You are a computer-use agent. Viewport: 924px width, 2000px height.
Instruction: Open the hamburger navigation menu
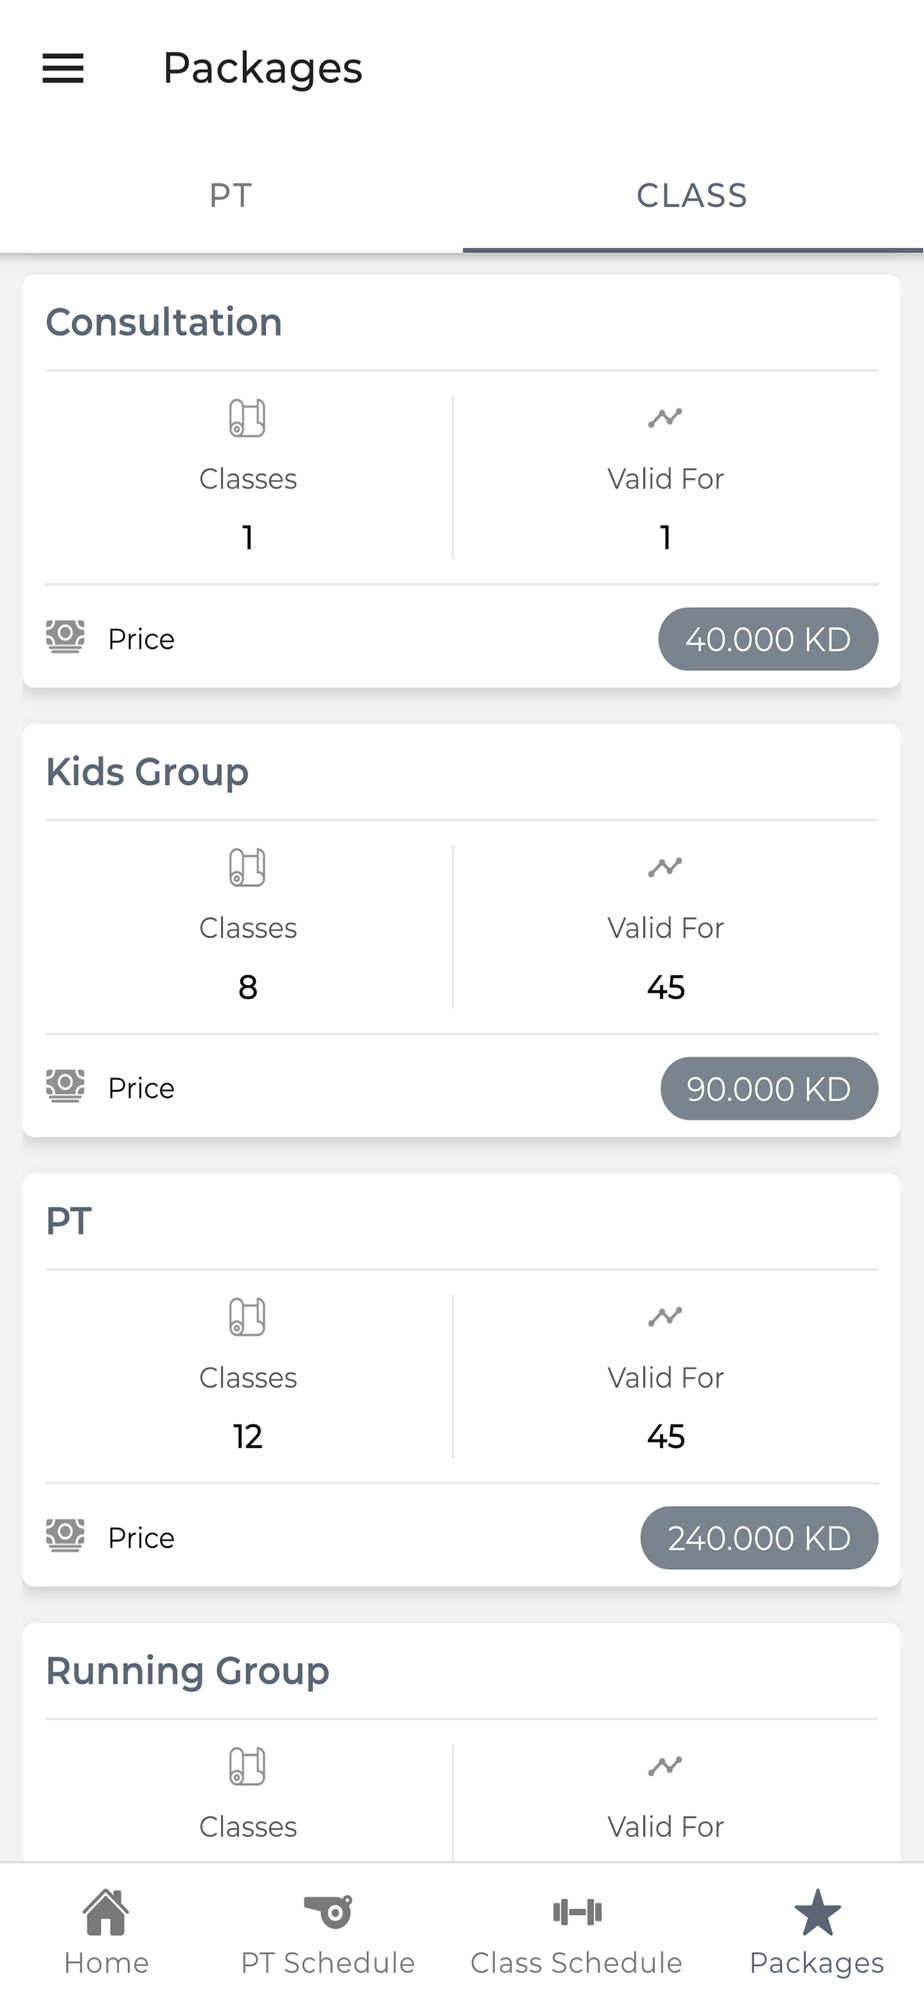(x=63, y=68)
